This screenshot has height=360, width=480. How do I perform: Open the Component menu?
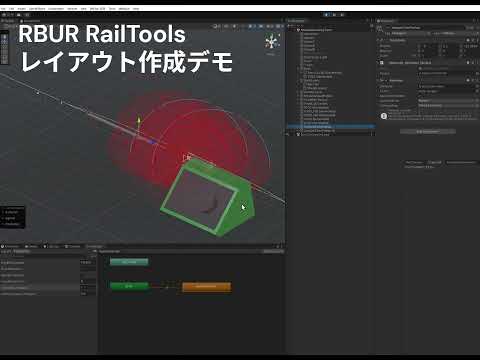point(56,8)
